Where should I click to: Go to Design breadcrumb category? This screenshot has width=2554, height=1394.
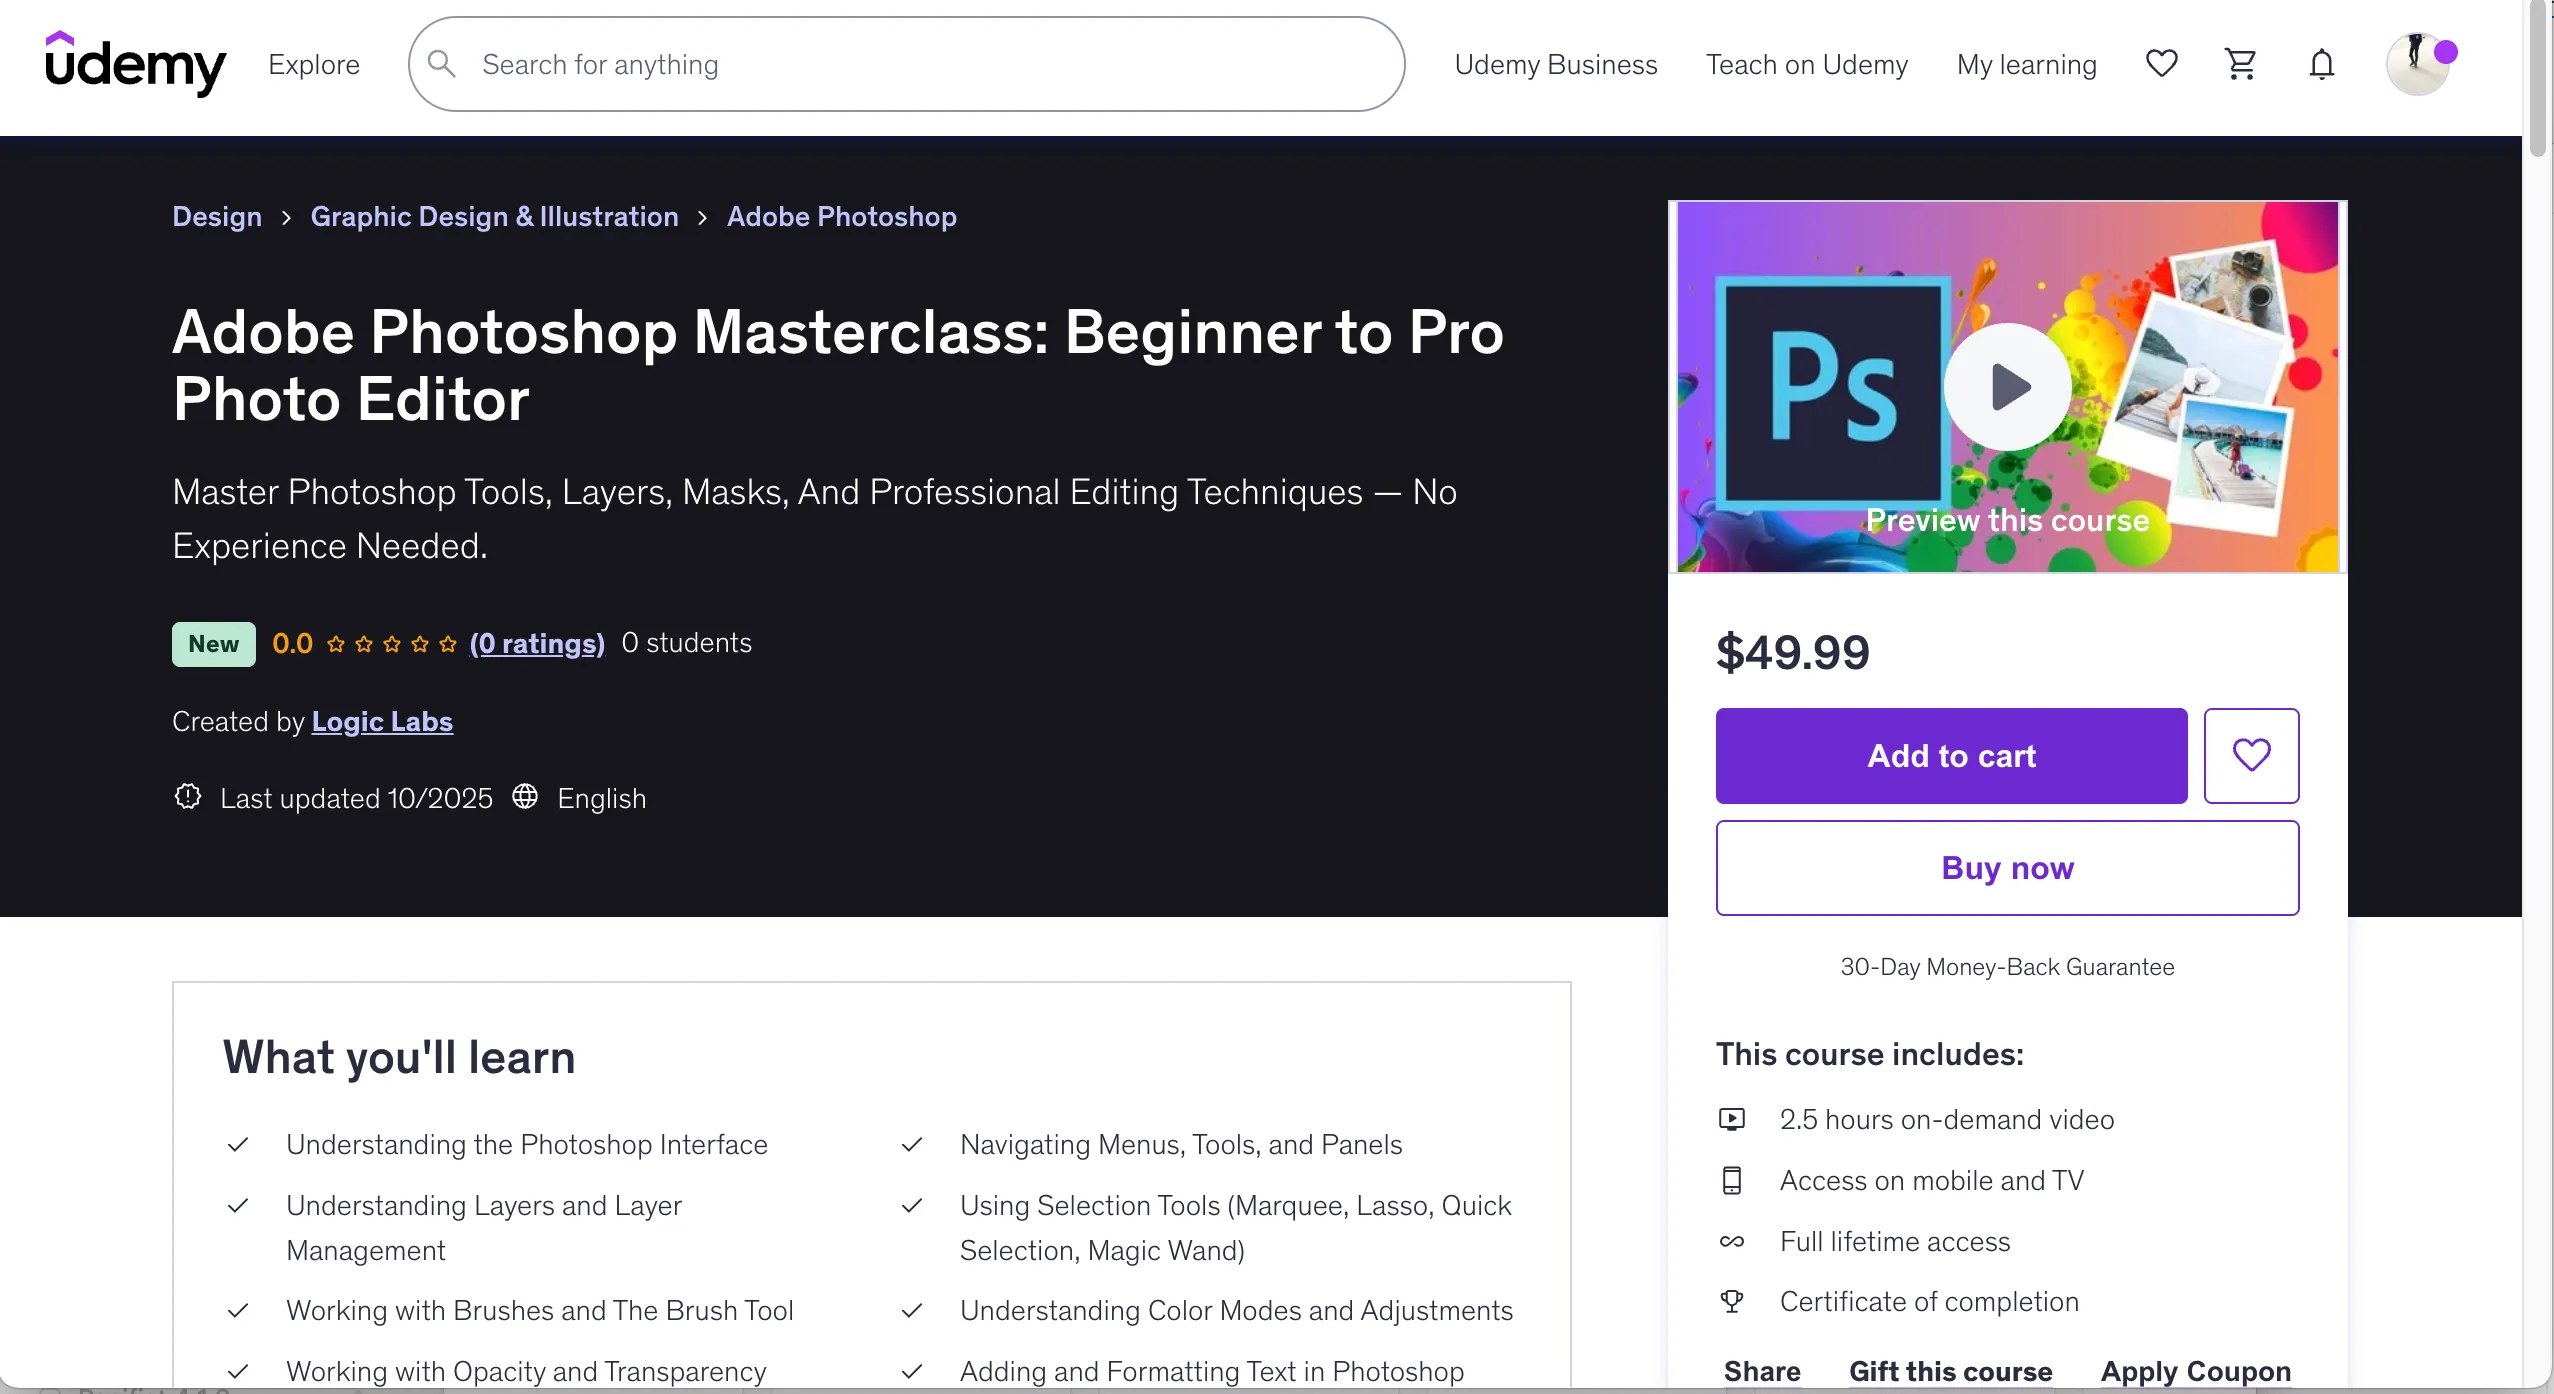click(217, 216)
